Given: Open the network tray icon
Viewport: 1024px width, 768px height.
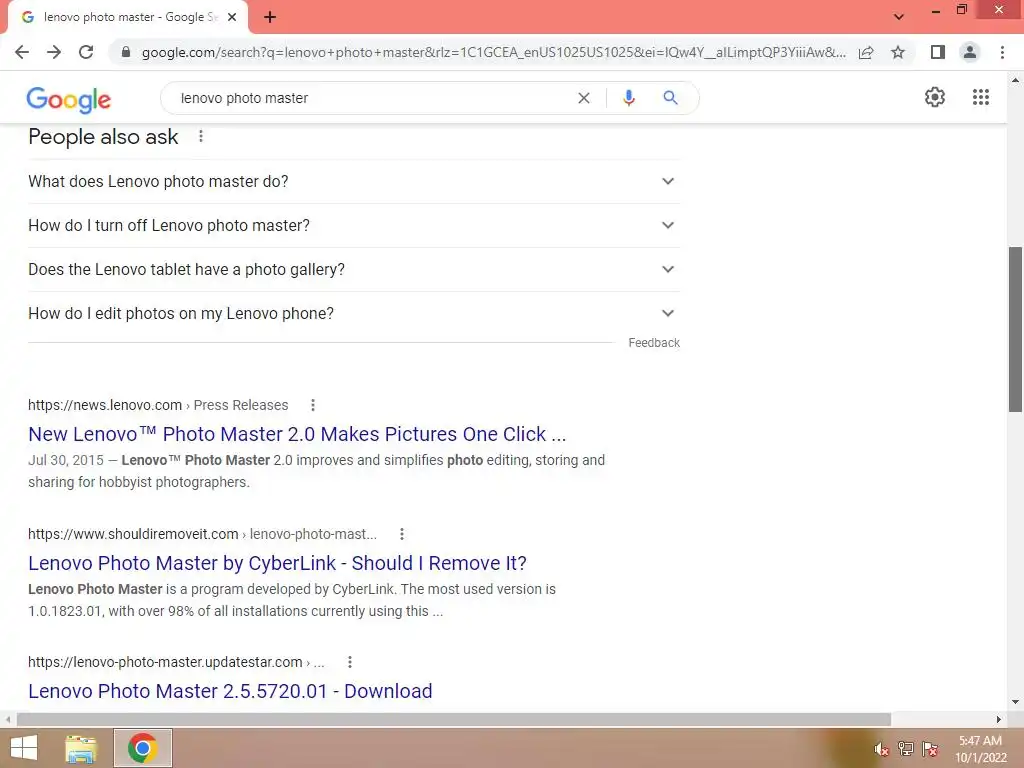Looking at the screenshot, I should 906,749.
